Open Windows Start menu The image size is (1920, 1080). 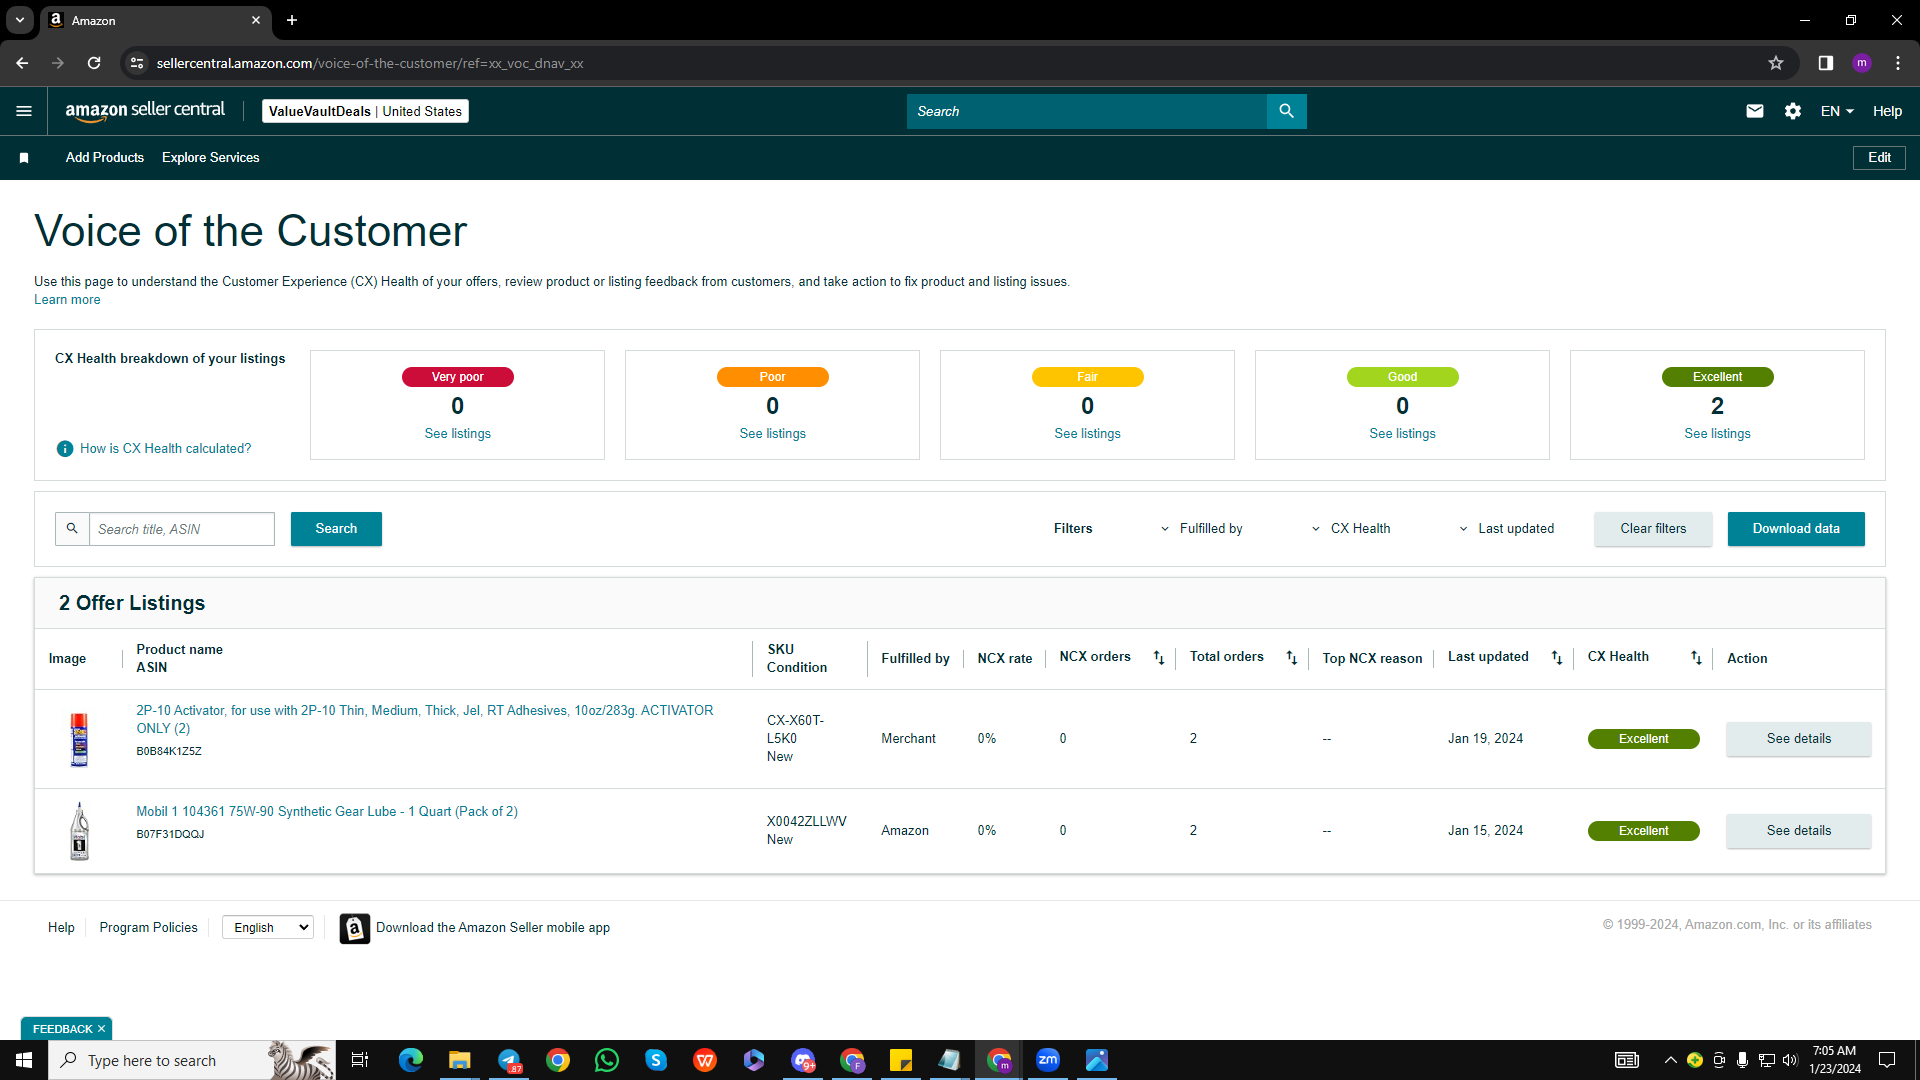pyautogui.click(x=24, y=1060)
